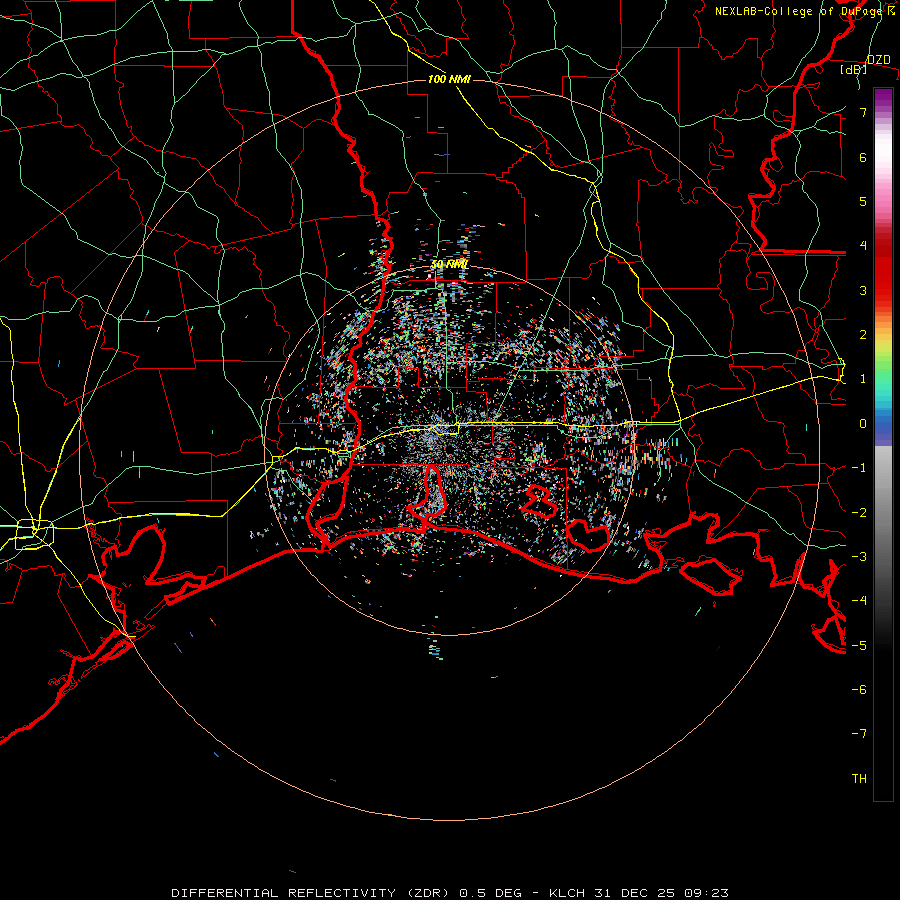Click the 5 dB scale value

[x=863, y=201]
